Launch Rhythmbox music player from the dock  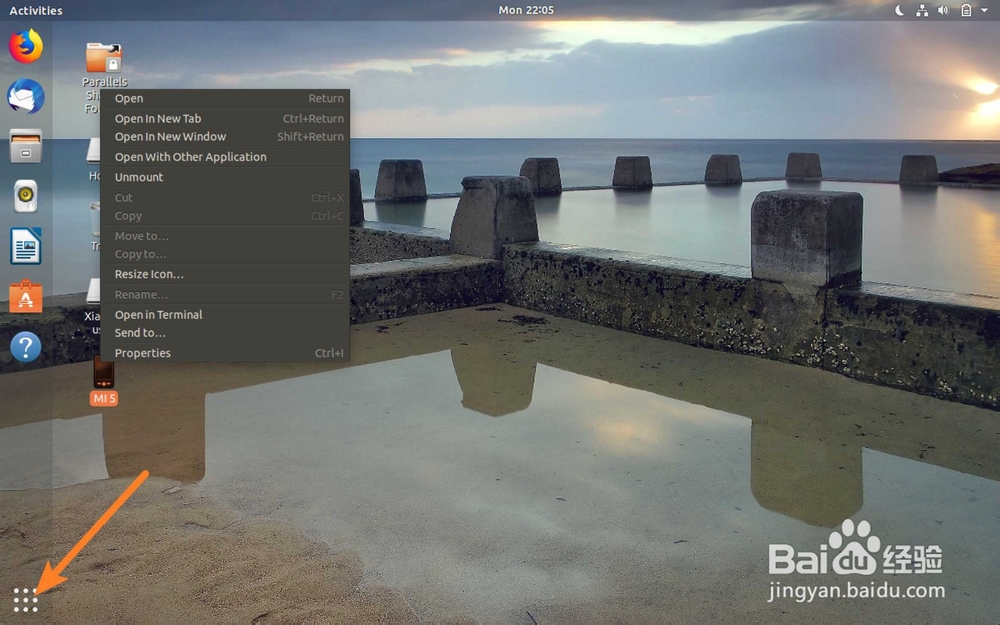coord(25,197)
